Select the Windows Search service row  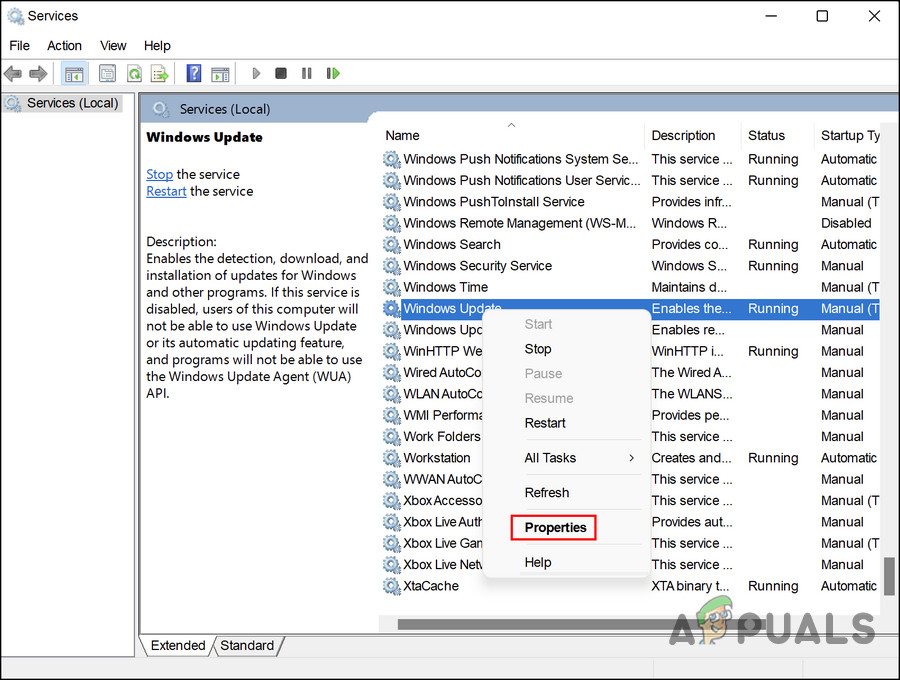[x=452, y=244]
